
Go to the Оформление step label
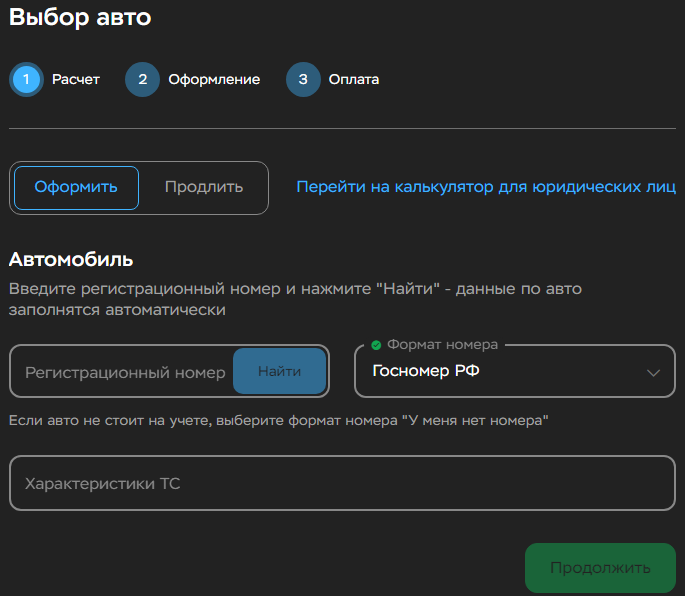214,80
